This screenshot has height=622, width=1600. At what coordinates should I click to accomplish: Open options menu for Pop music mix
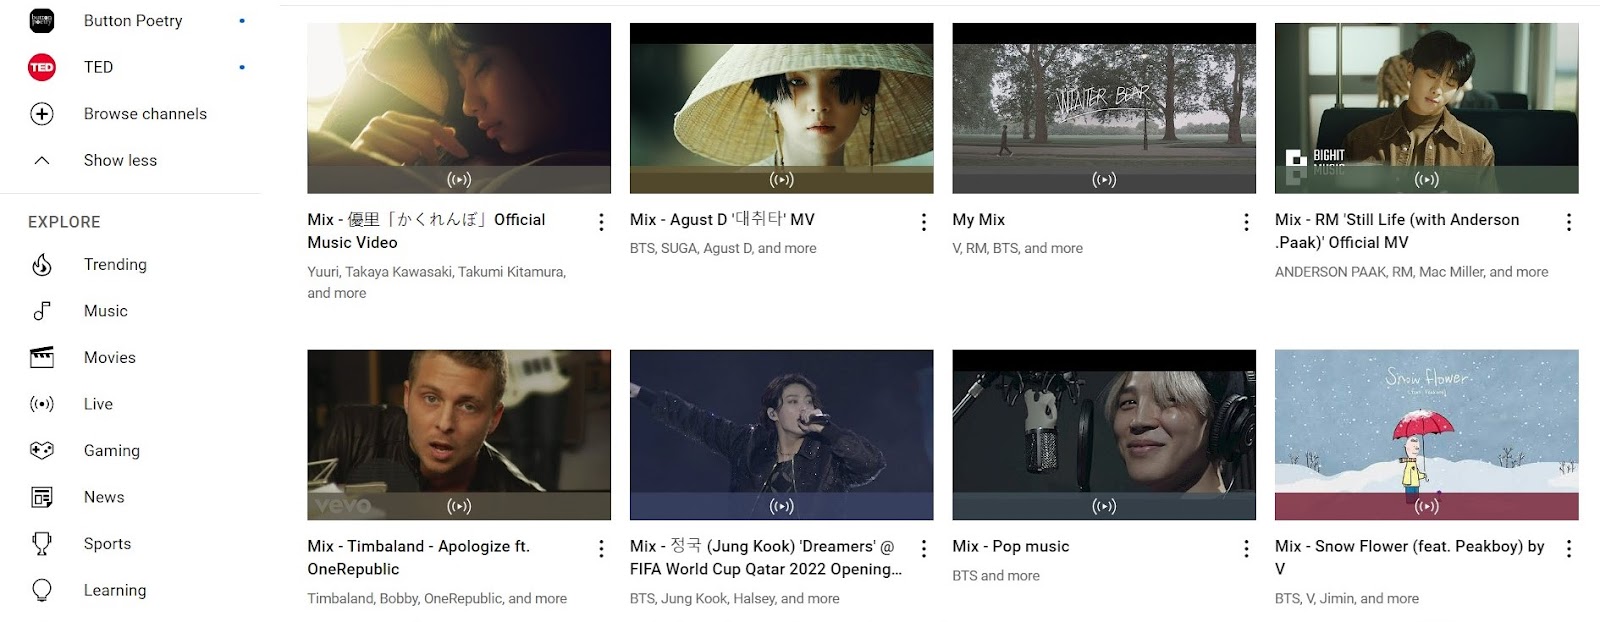(1246, 549)
